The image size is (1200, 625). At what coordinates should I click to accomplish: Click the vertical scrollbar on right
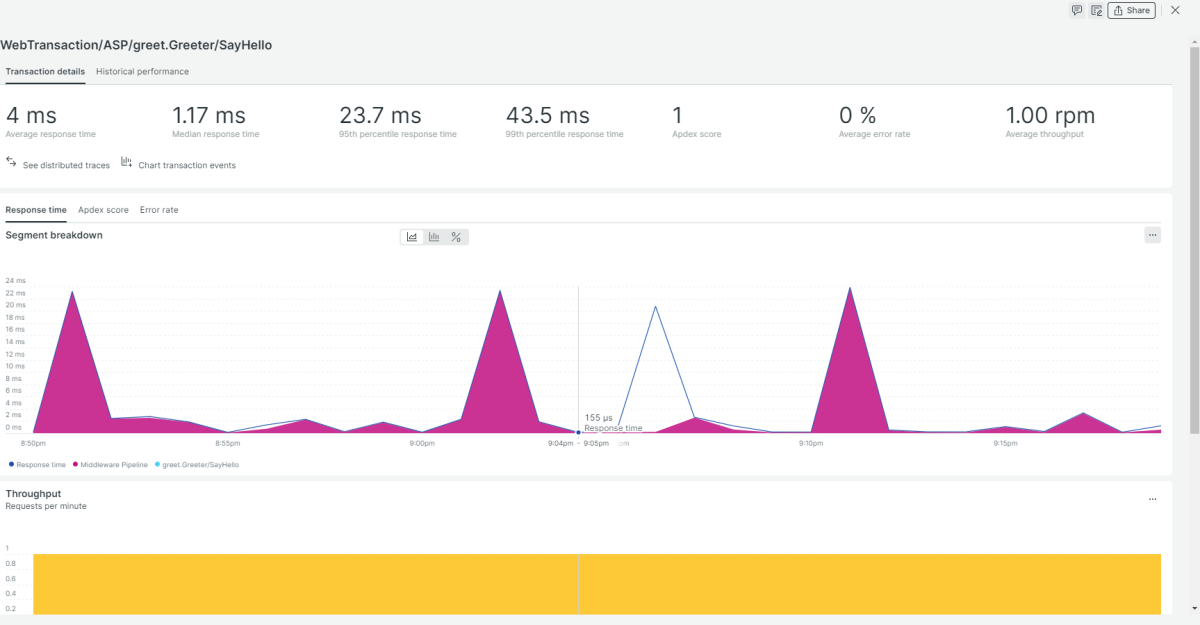[x=1194, y=240]
